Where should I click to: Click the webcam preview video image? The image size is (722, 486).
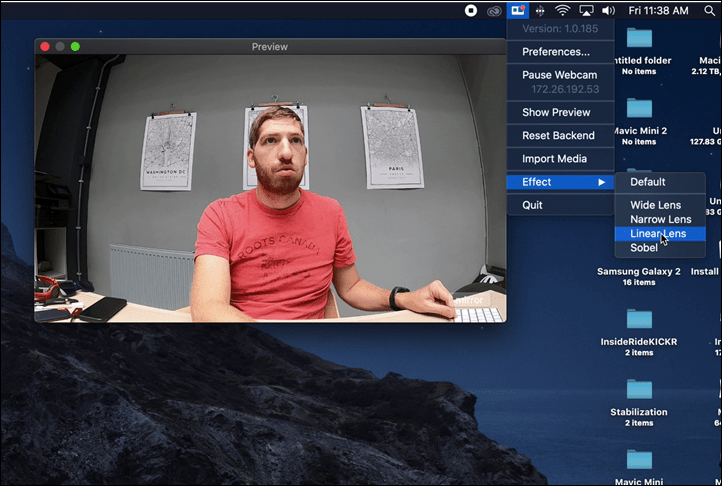[x=270, y=188]
